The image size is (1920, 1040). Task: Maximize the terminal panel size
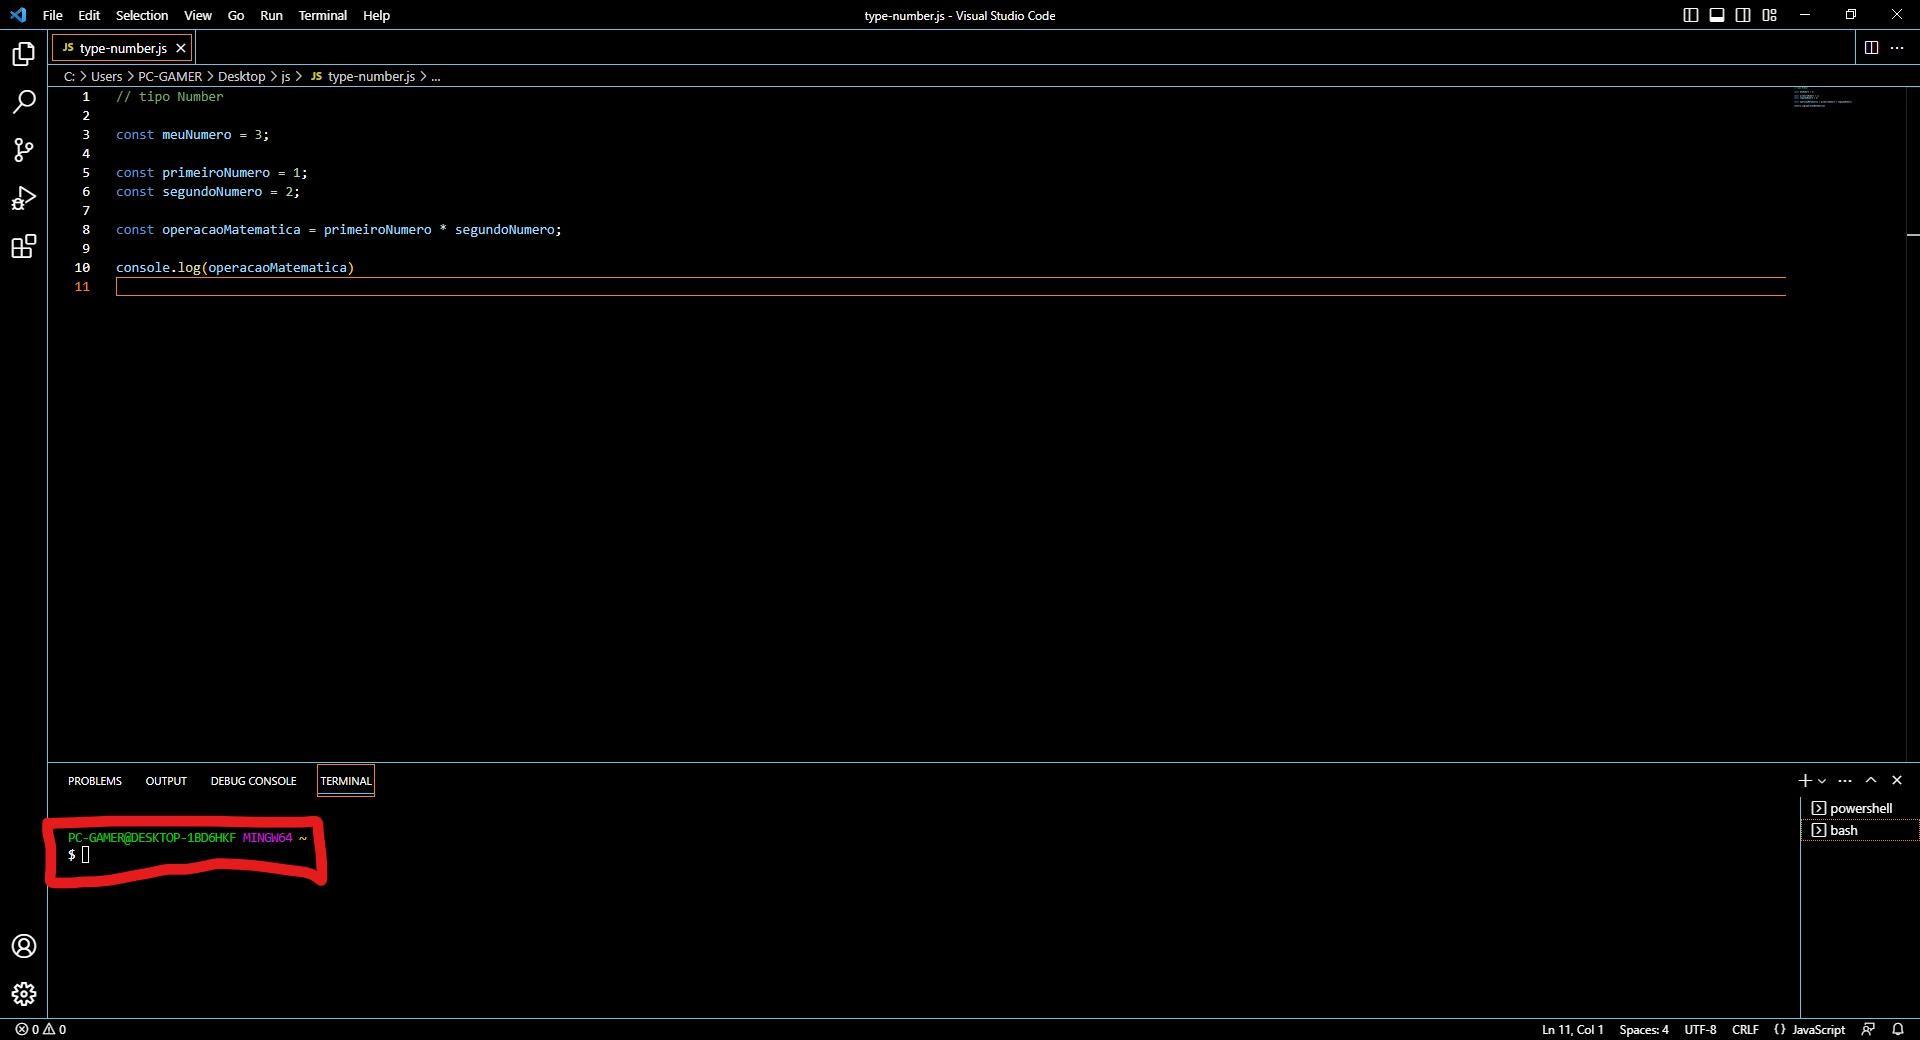1871,780
